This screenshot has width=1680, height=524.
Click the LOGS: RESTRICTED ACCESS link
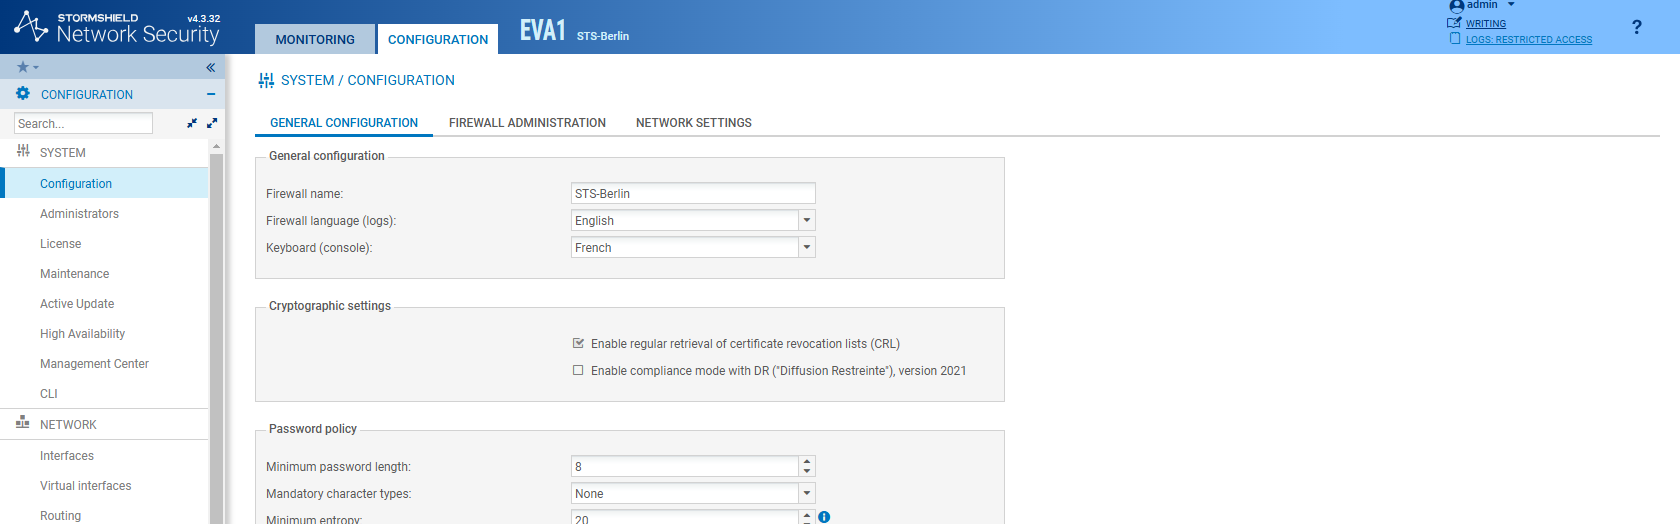1528,40
